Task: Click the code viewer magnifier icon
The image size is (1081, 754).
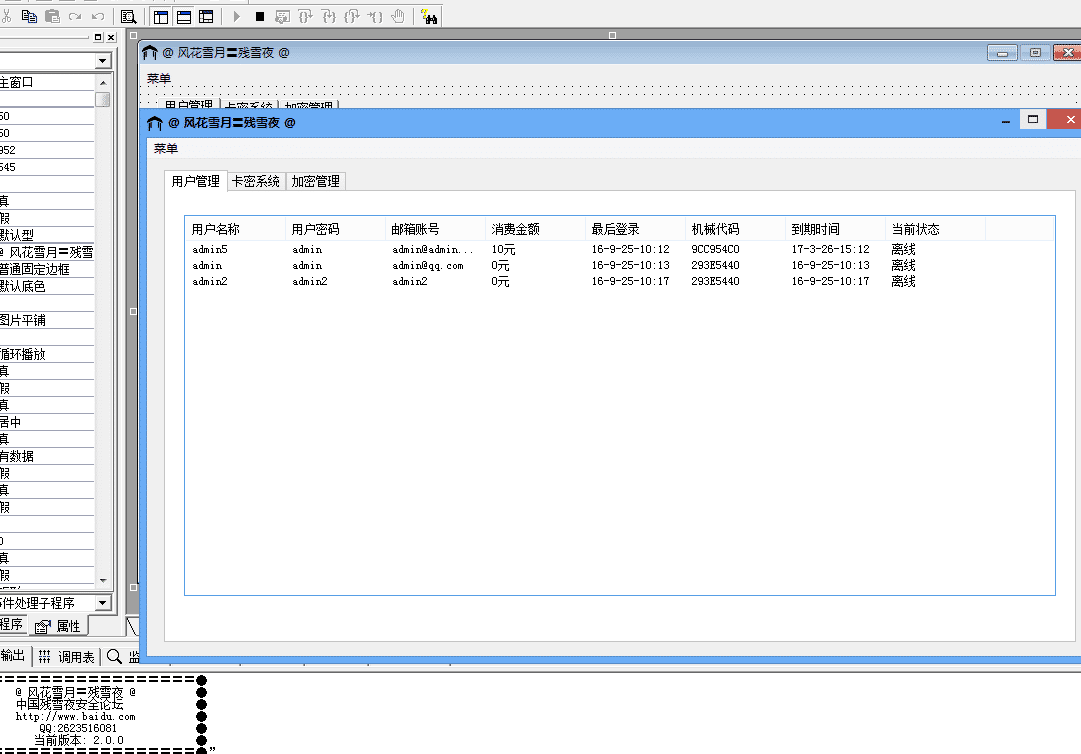Action: click(129, 15)
